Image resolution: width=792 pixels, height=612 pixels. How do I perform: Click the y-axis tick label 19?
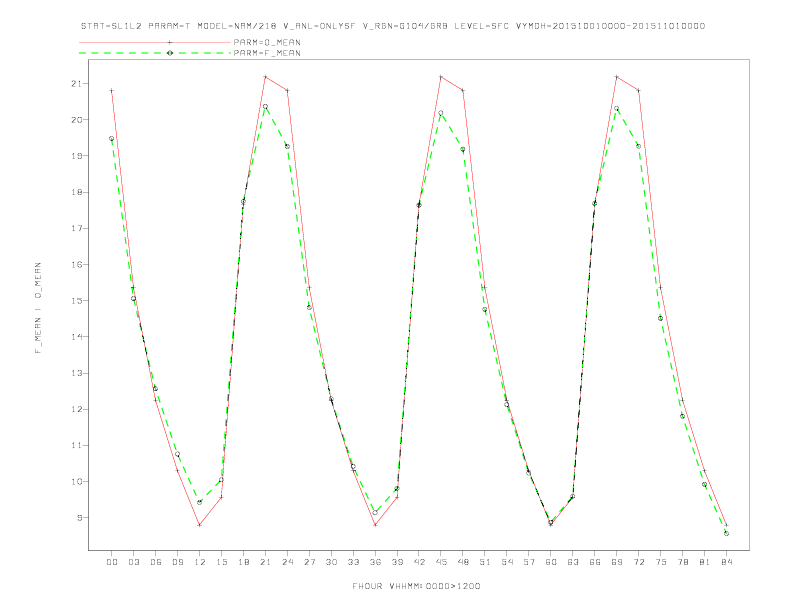click(76, 156)
